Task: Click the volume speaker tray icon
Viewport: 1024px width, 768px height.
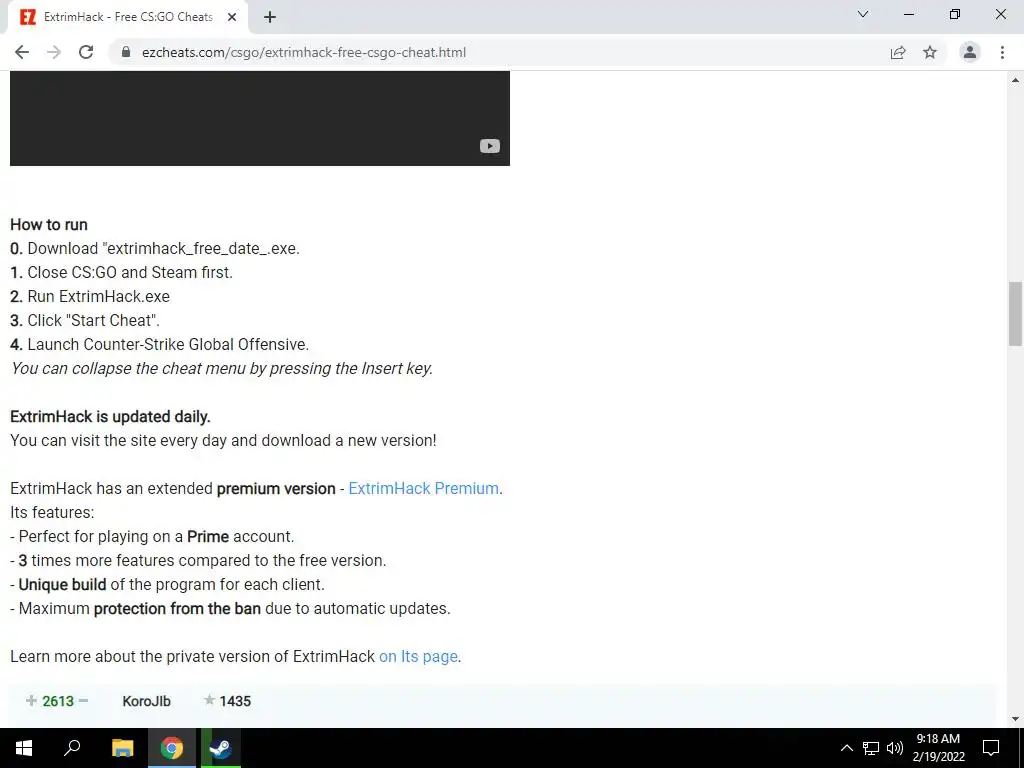Action: pyautogui.click(x=894, y=748)
